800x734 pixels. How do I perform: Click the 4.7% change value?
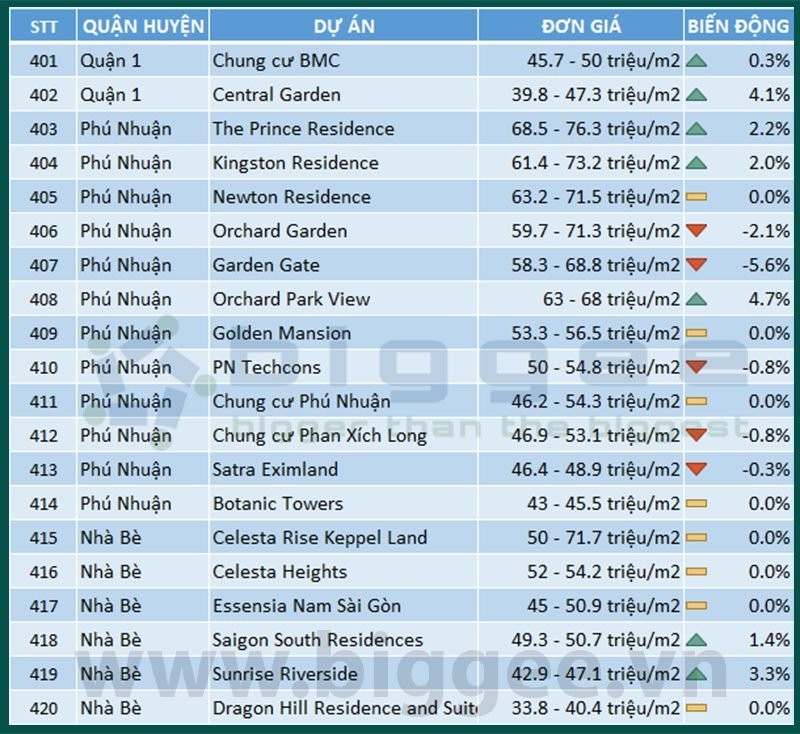[x=769, y=299]
